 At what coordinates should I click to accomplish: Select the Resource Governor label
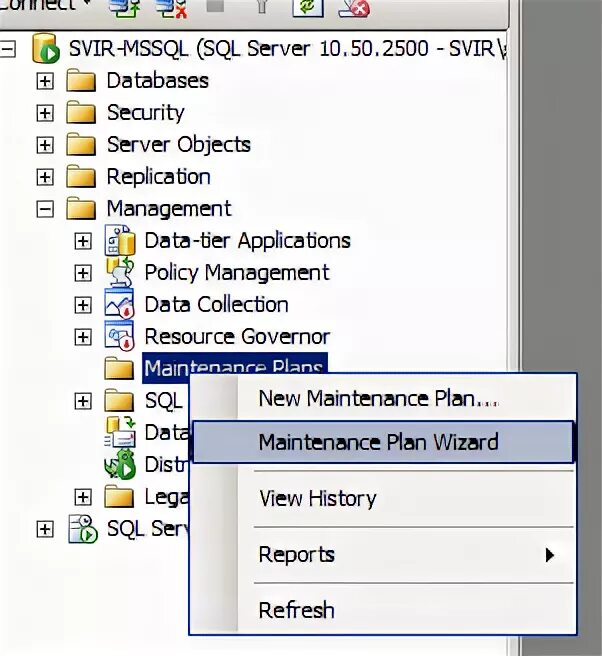(237, 336)
